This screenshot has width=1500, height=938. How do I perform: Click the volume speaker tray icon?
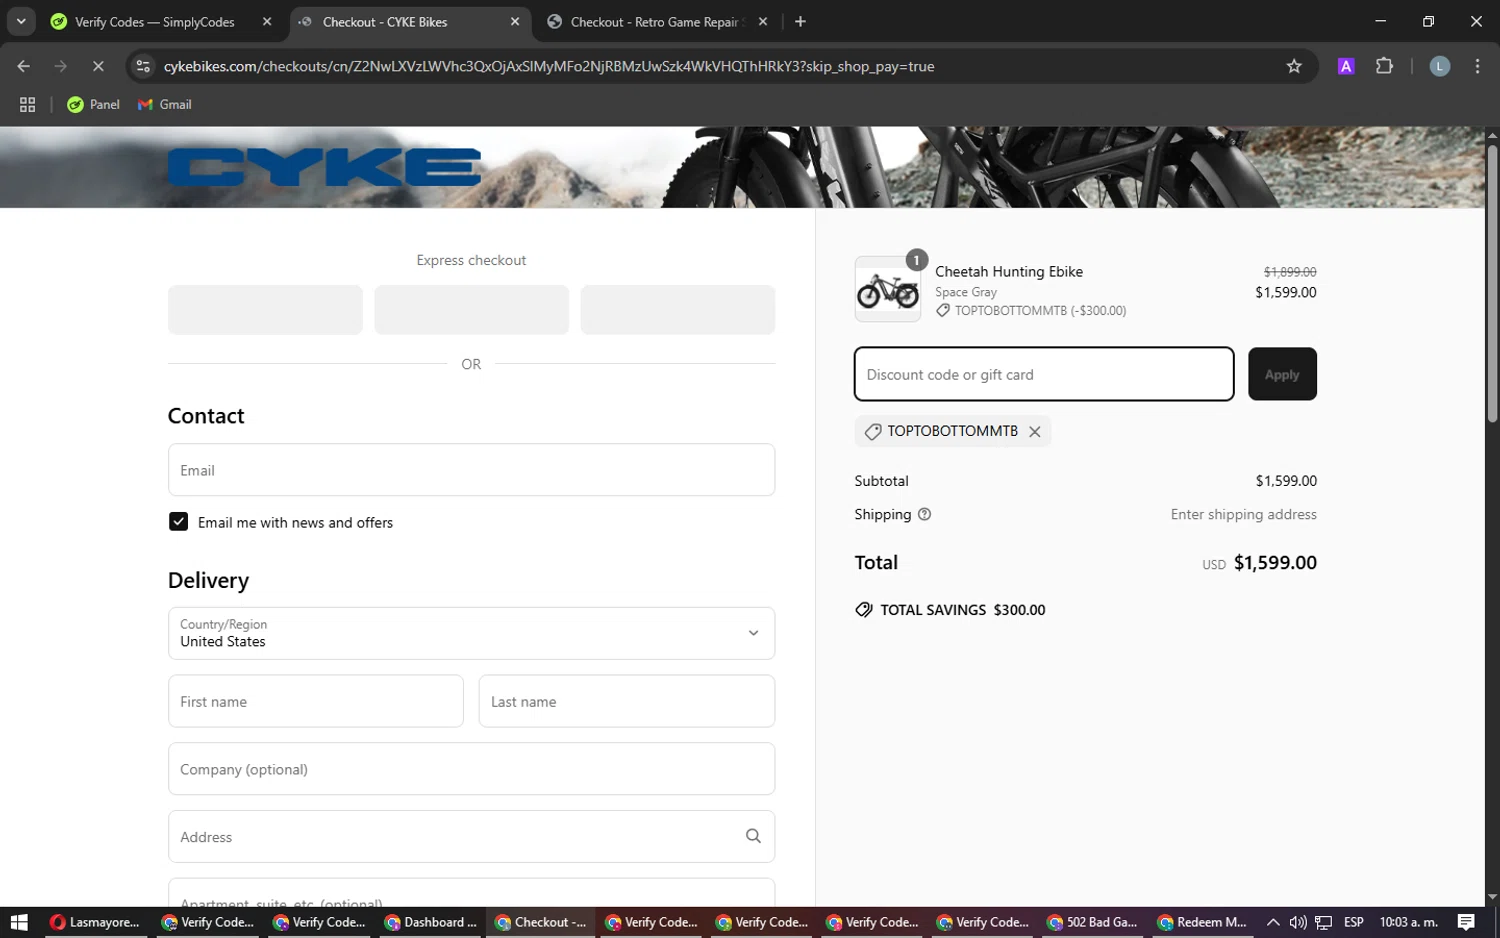click(x=1298, y=922)
